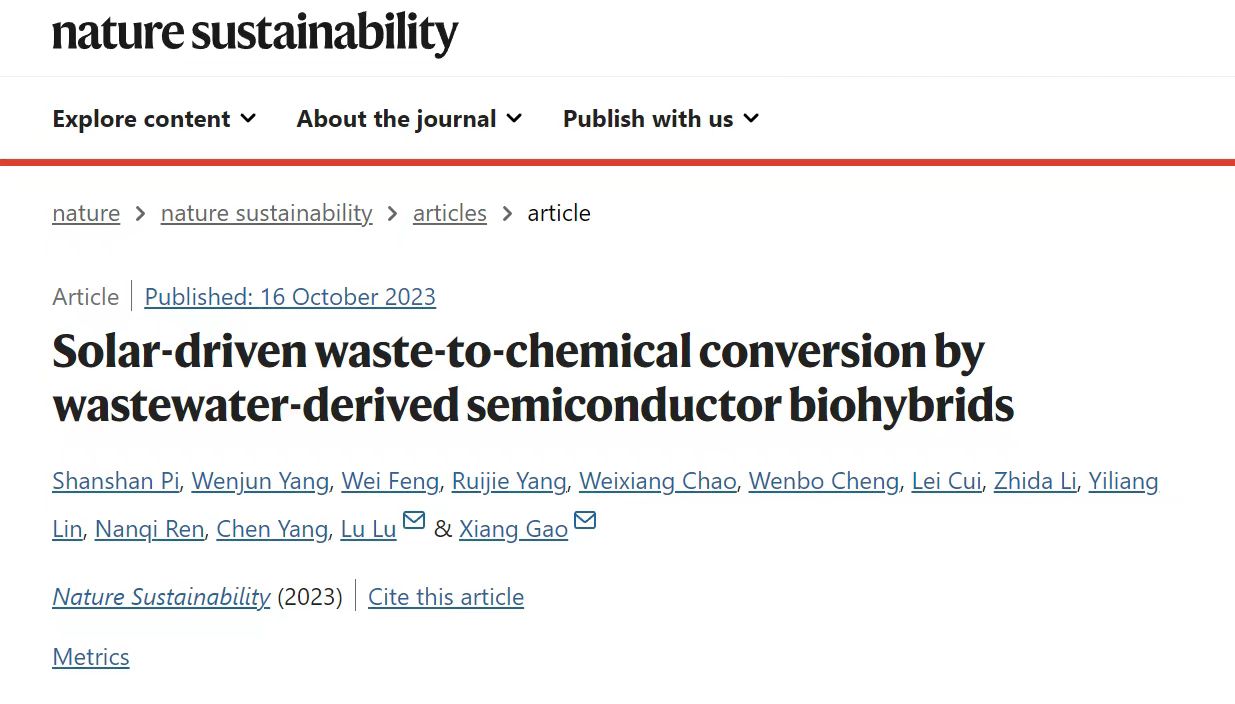
Task: Open the italic Nature Sustainability journal link
Action: [161, 597]
